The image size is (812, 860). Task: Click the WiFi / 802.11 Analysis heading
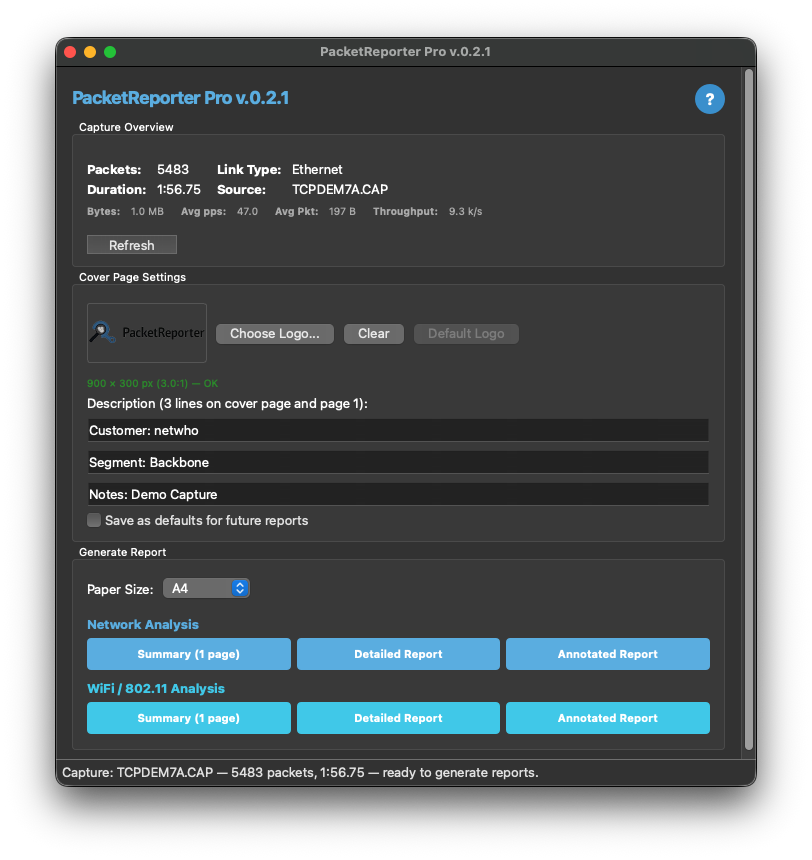[156, 688]
